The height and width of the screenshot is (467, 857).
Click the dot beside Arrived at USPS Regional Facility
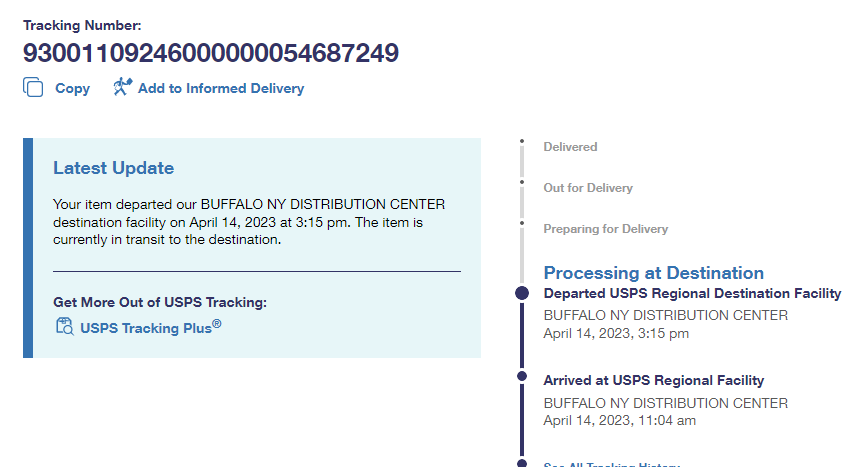(x=521, y=376)
